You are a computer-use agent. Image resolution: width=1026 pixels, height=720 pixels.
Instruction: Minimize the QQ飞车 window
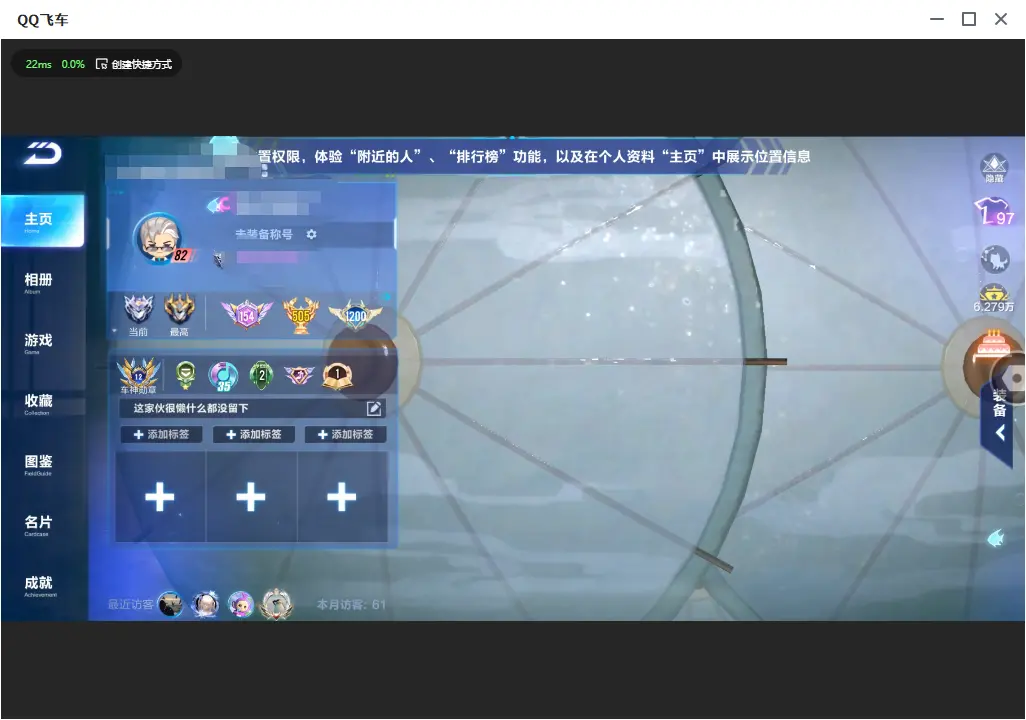937,19
